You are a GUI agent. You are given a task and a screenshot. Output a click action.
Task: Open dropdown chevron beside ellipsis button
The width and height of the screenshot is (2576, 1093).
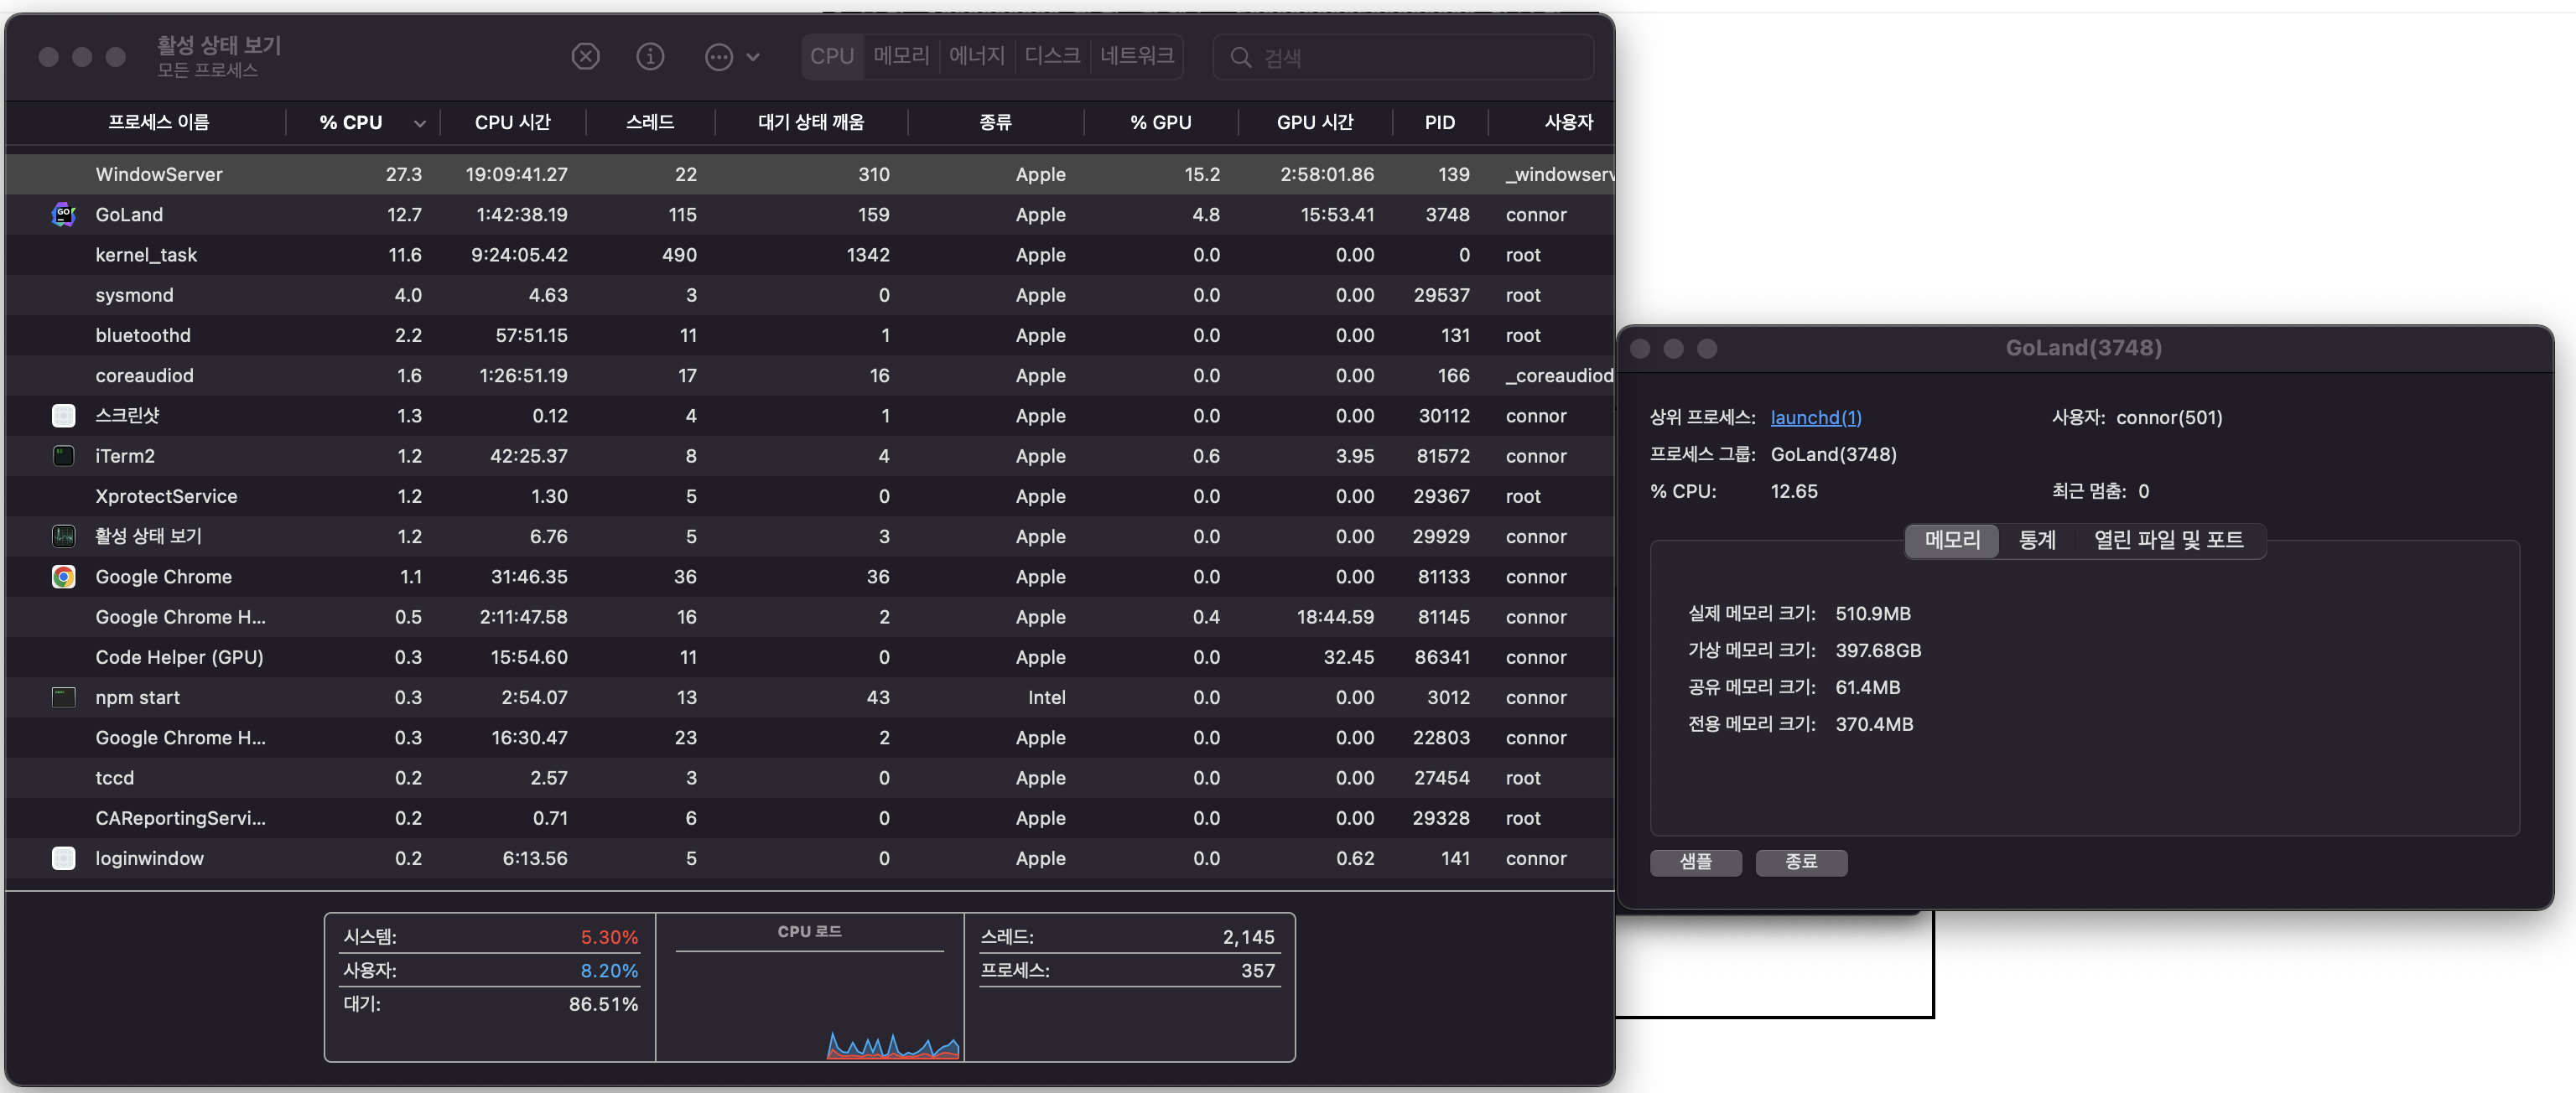tap(753, 57)
